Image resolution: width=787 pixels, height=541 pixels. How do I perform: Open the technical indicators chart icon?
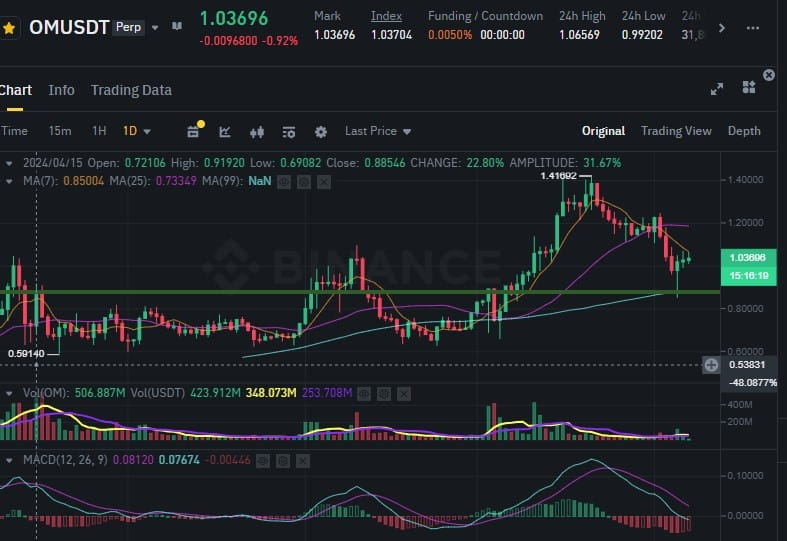225,132
